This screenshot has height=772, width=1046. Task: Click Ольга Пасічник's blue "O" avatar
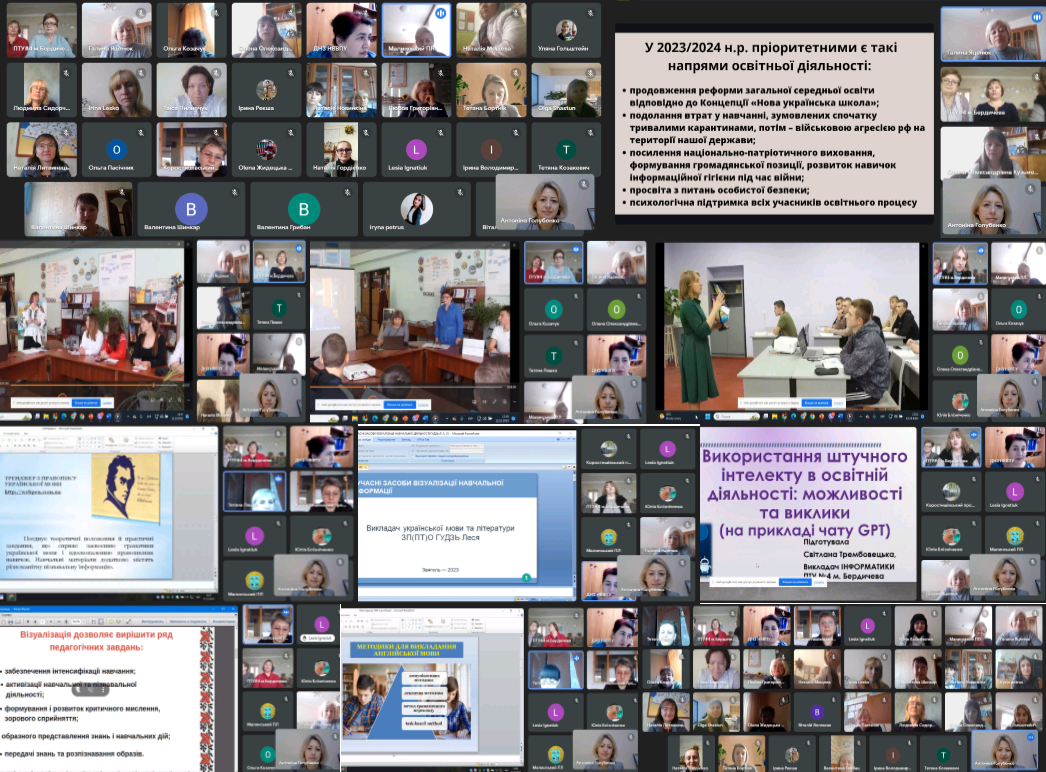[x=117, y=150]
